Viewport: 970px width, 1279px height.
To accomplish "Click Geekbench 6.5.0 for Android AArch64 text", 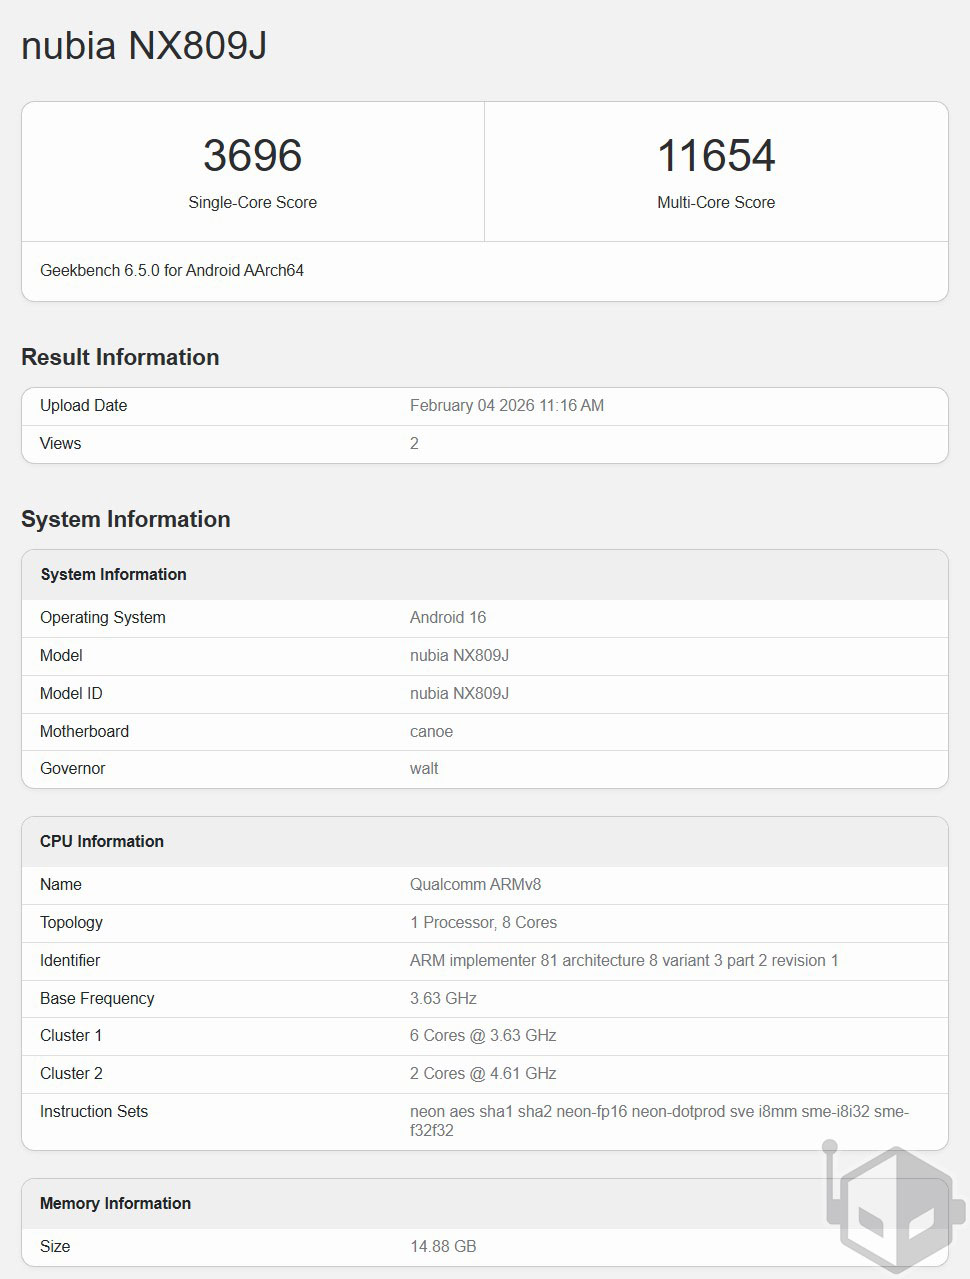I will coord(172,270).
